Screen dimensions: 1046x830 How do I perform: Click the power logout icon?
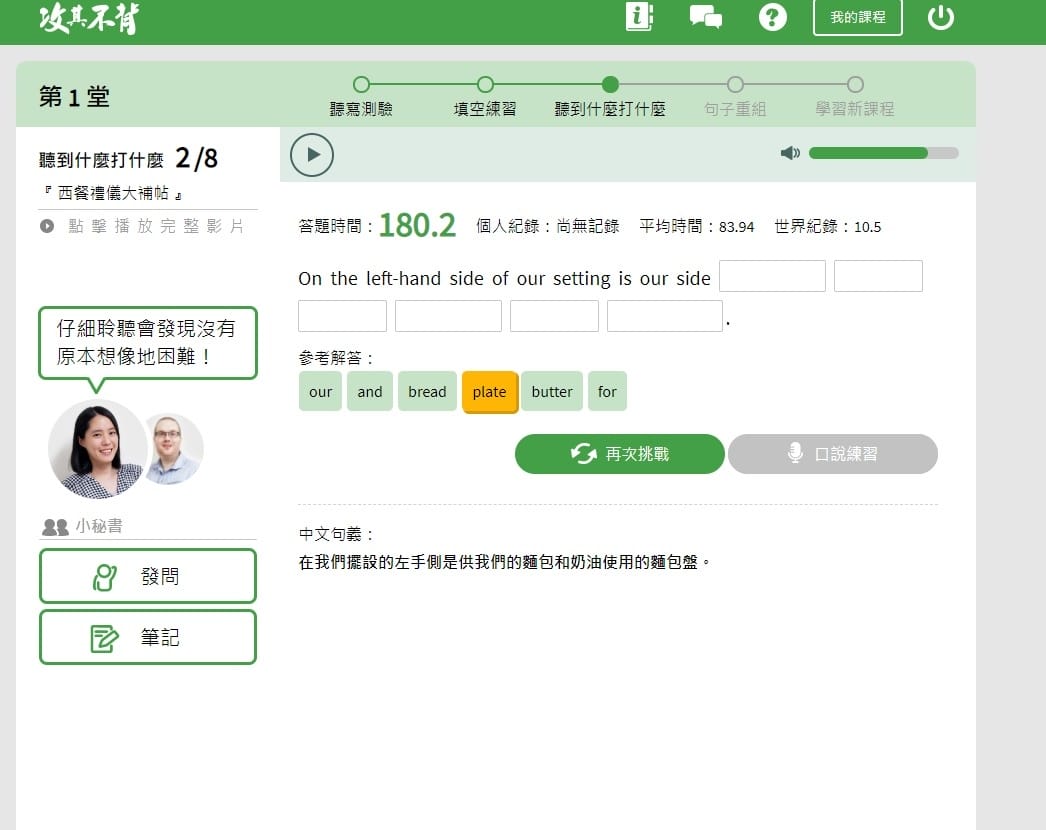[940, 17]
